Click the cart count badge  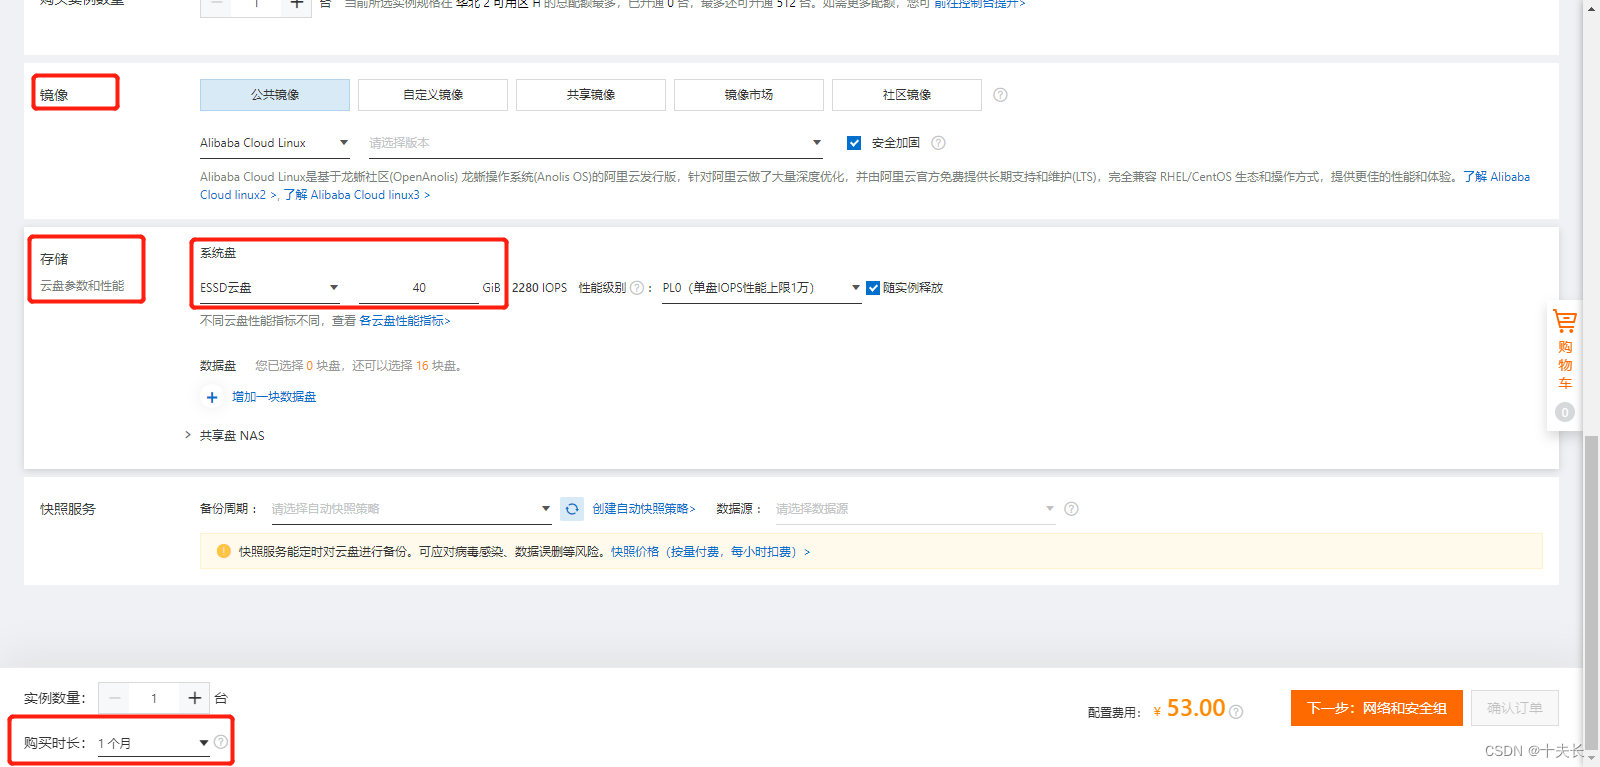point(1565,412)
